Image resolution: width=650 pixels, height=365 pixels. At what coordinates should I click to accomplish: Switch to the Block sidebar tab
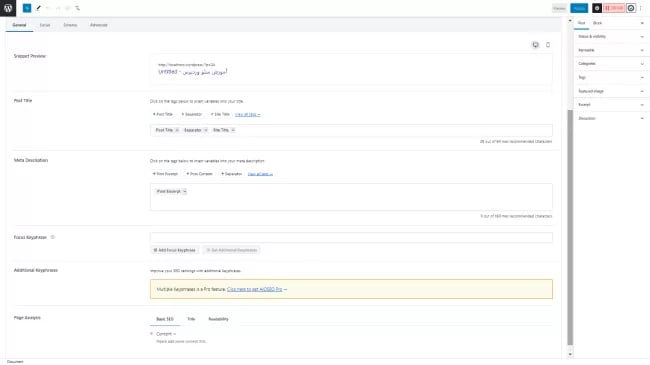pos(597,23)
